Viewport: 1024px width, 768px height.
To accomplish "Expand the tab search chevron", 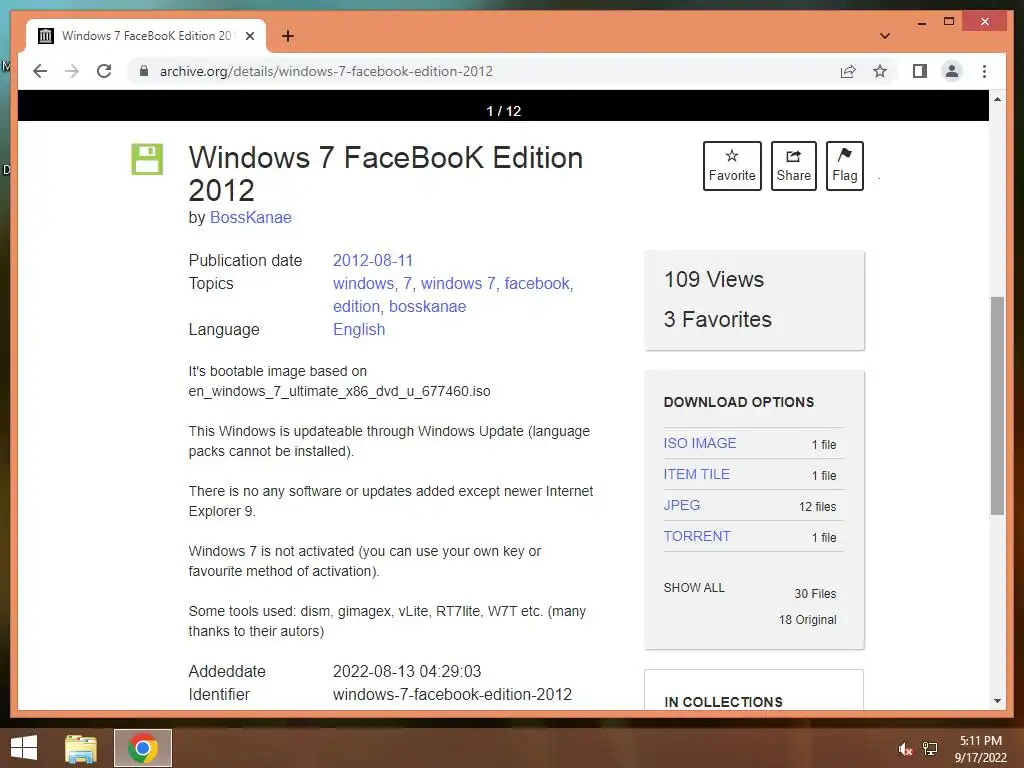I will coord(885,36).
